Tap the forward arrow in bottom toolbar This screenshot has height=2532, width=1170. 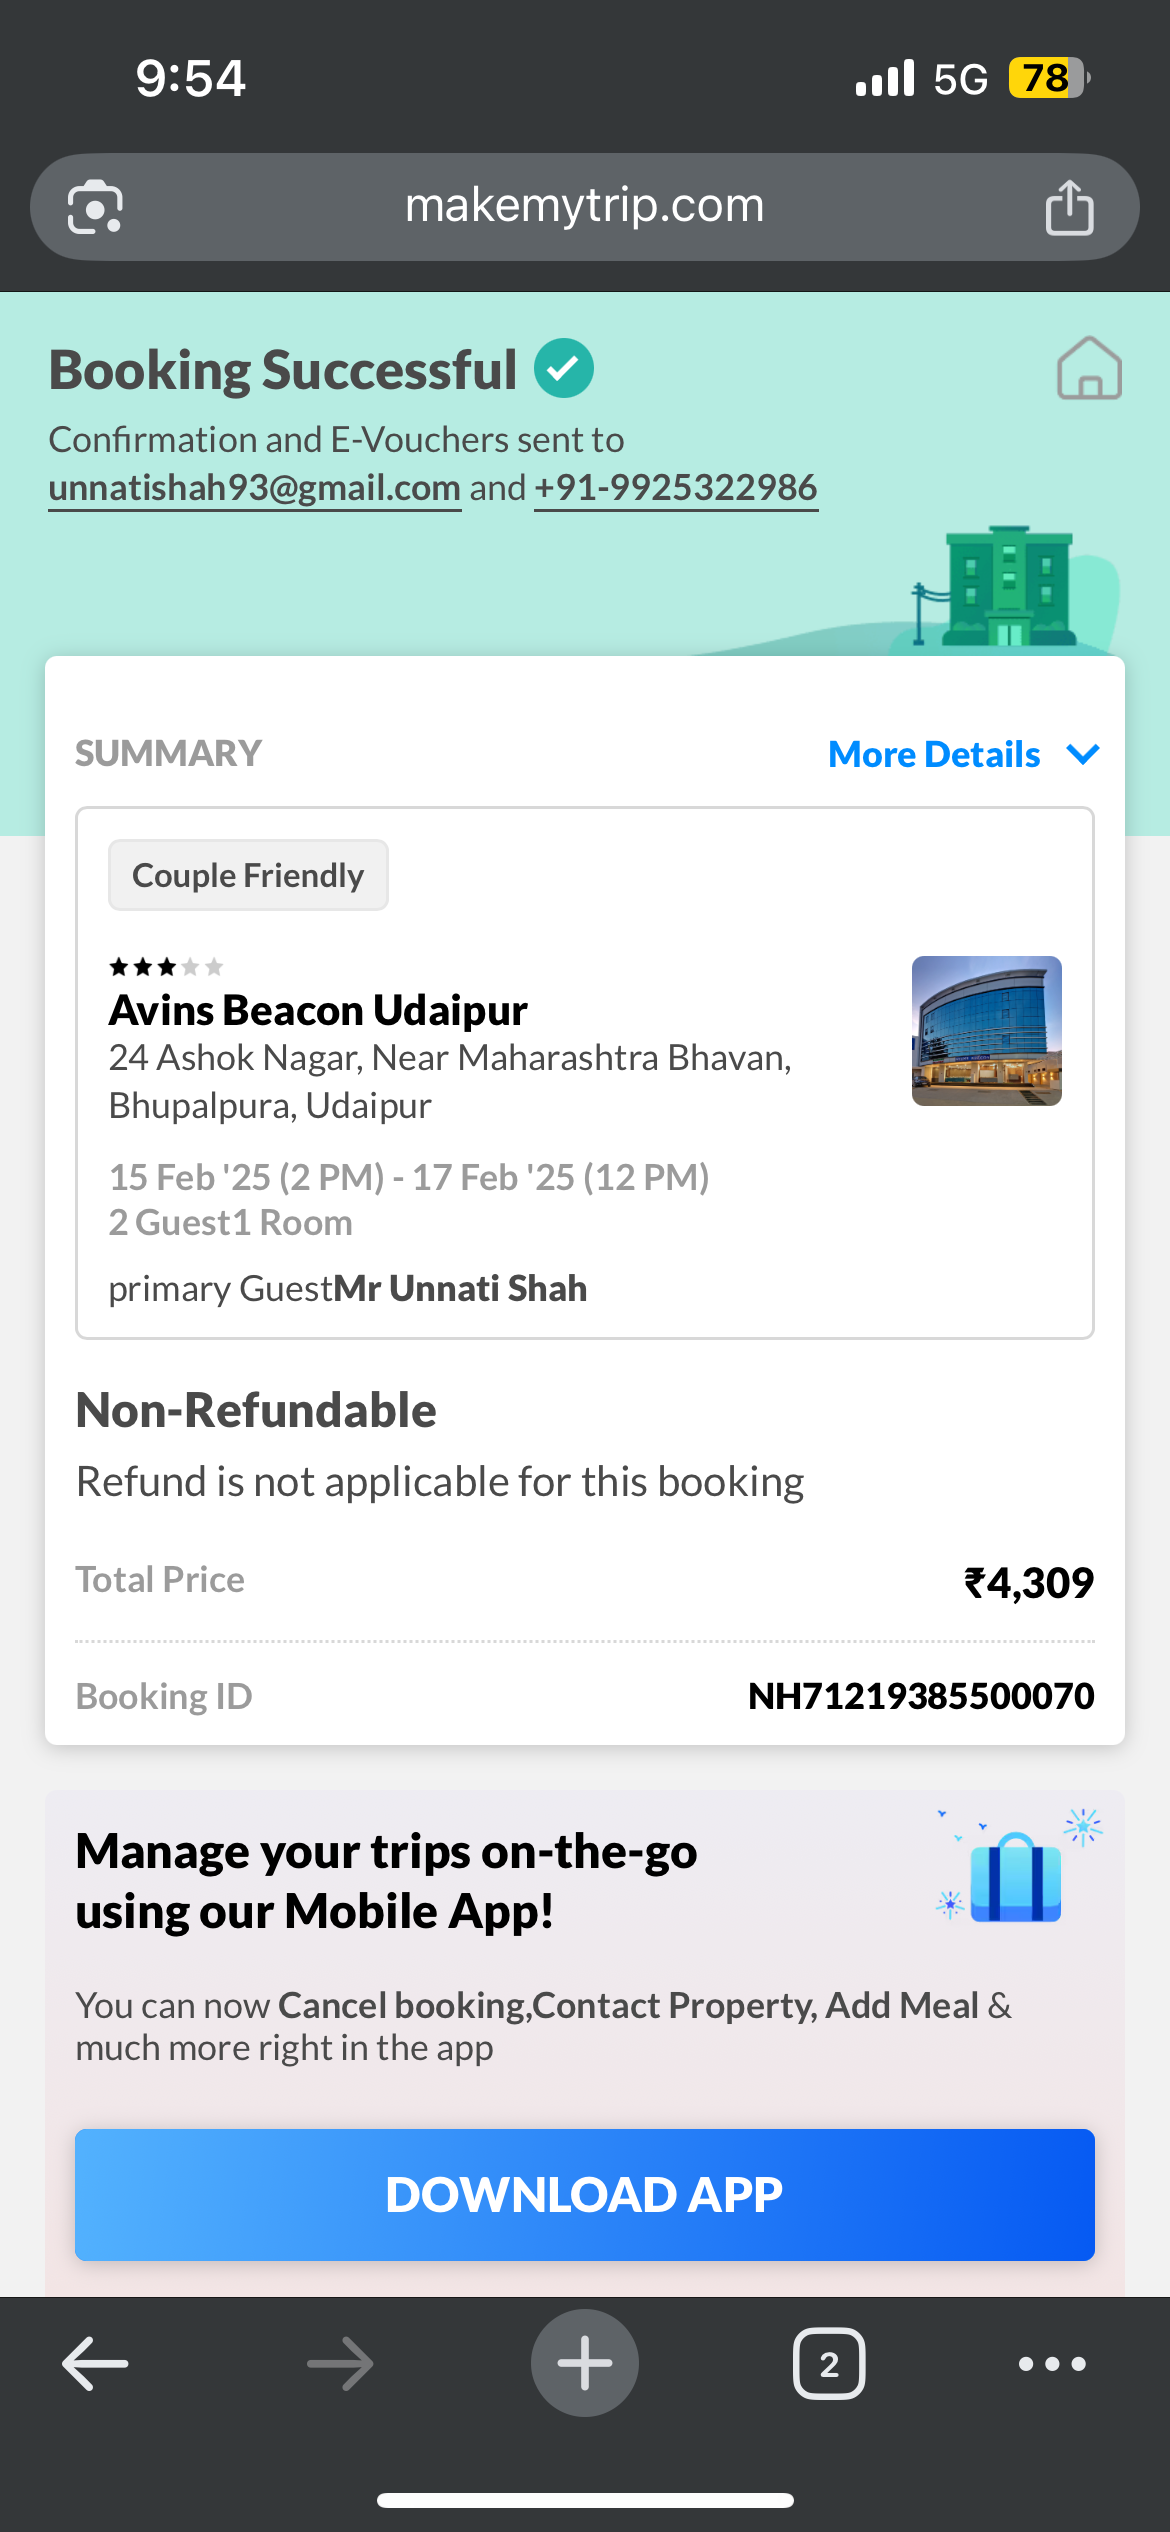pyautogui.click(x=340, y=2364)
